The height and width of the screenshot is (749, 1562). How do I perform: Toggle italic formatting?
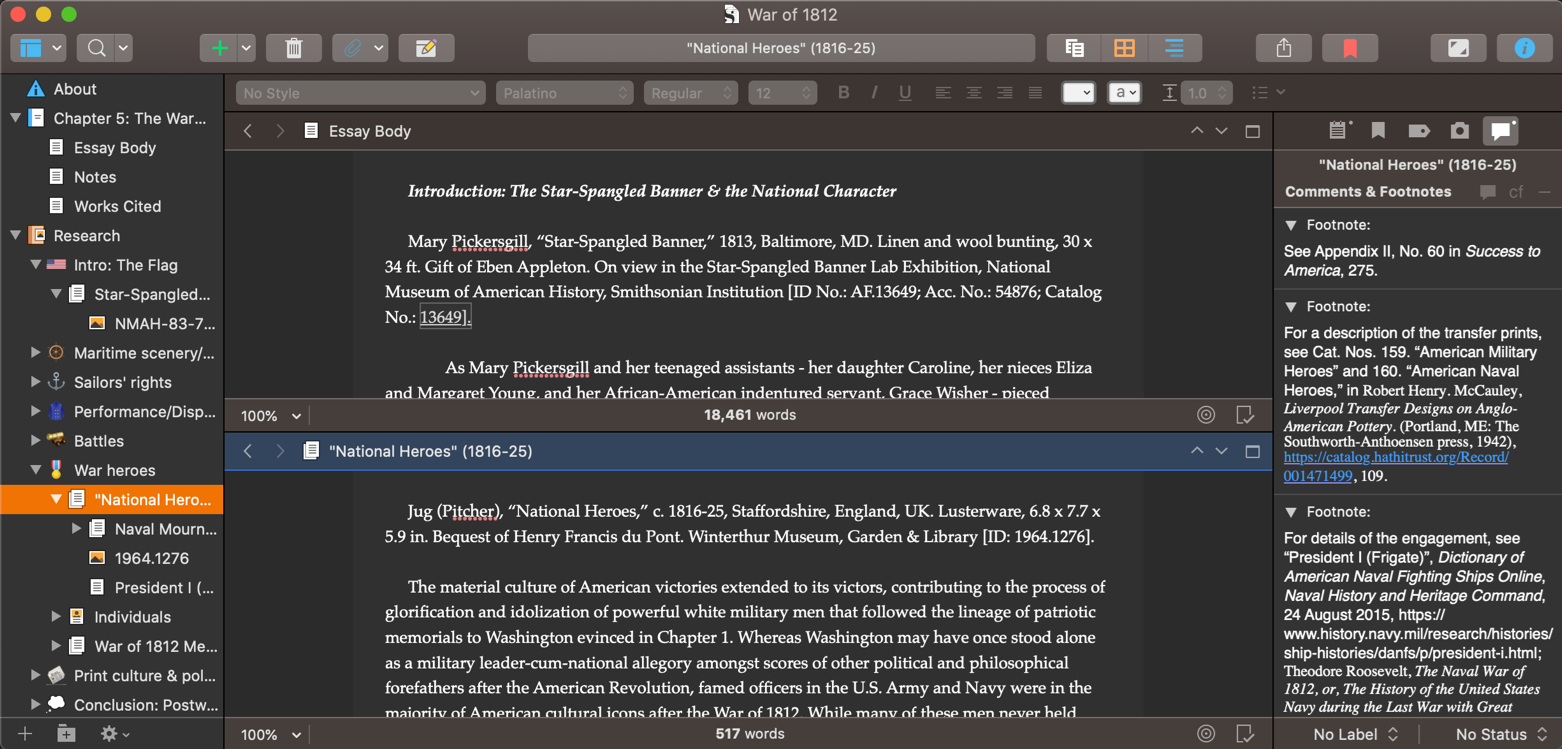(874, 93)
